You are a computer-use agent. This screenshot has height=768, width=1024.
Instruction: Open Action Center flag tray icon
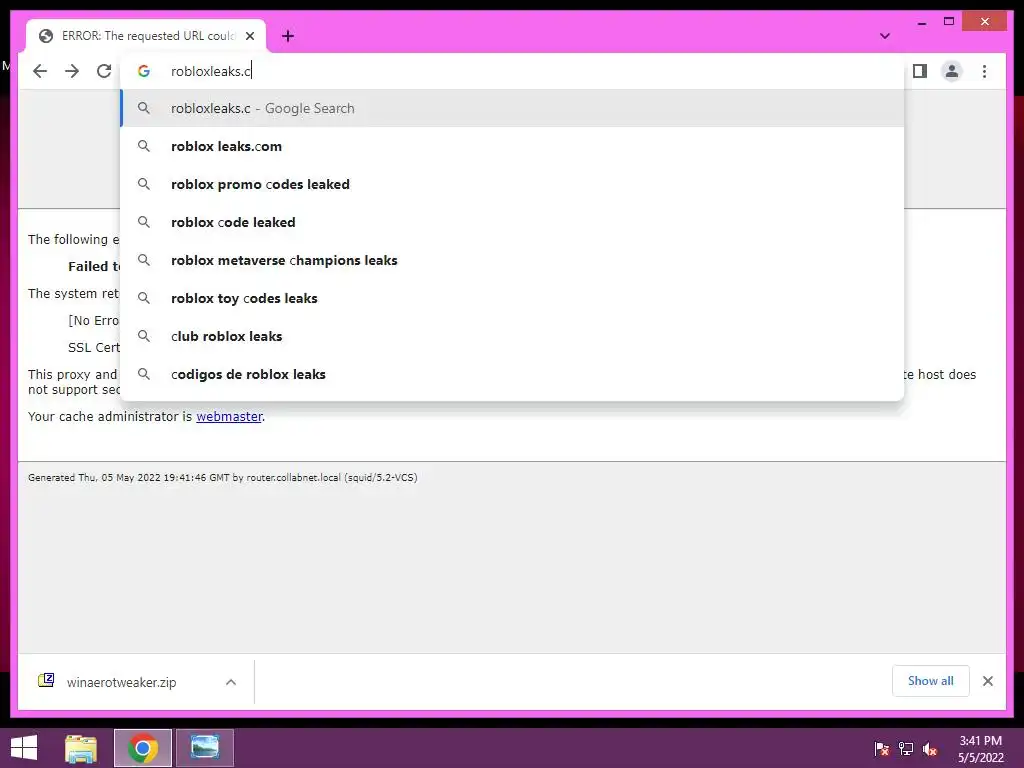(882, 748)
